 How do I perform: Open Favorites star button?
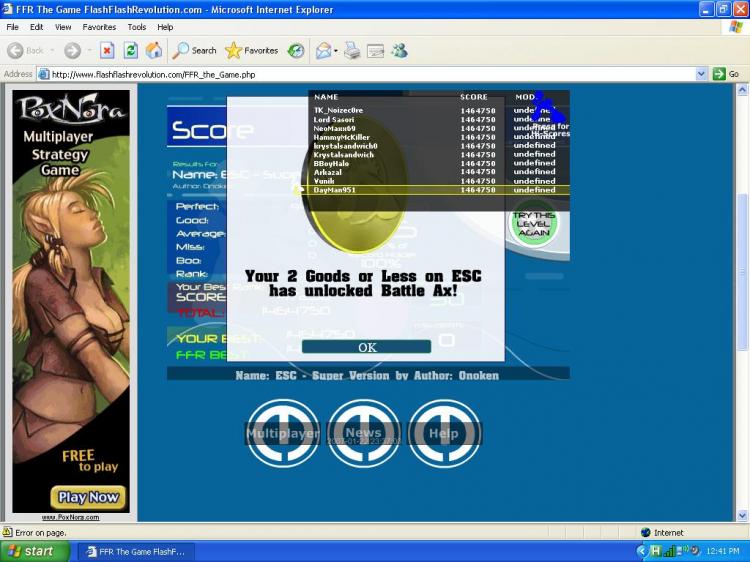click(252, 50)
